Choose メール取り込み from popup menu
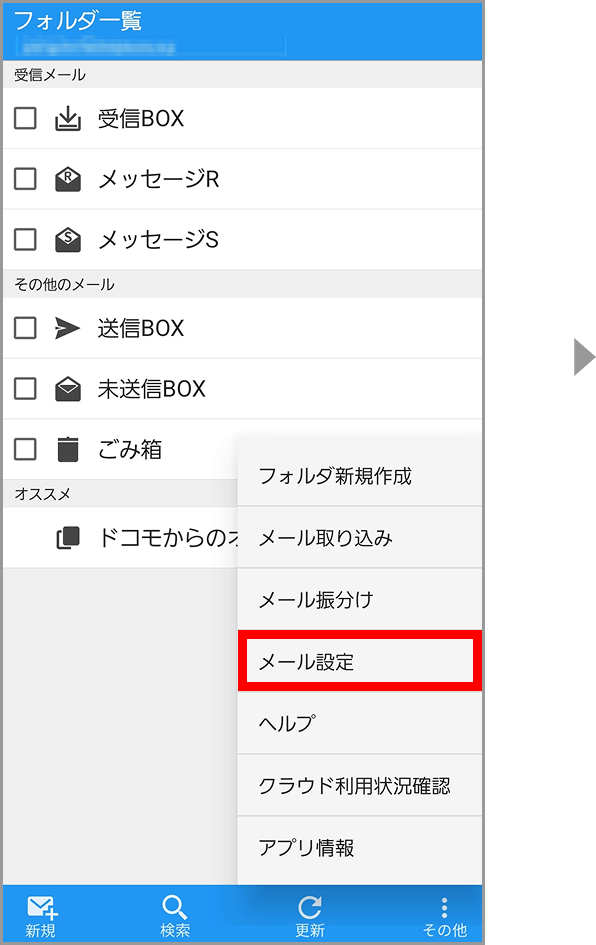The height and width of the screenshot is (945, 596). click(360, 538)
